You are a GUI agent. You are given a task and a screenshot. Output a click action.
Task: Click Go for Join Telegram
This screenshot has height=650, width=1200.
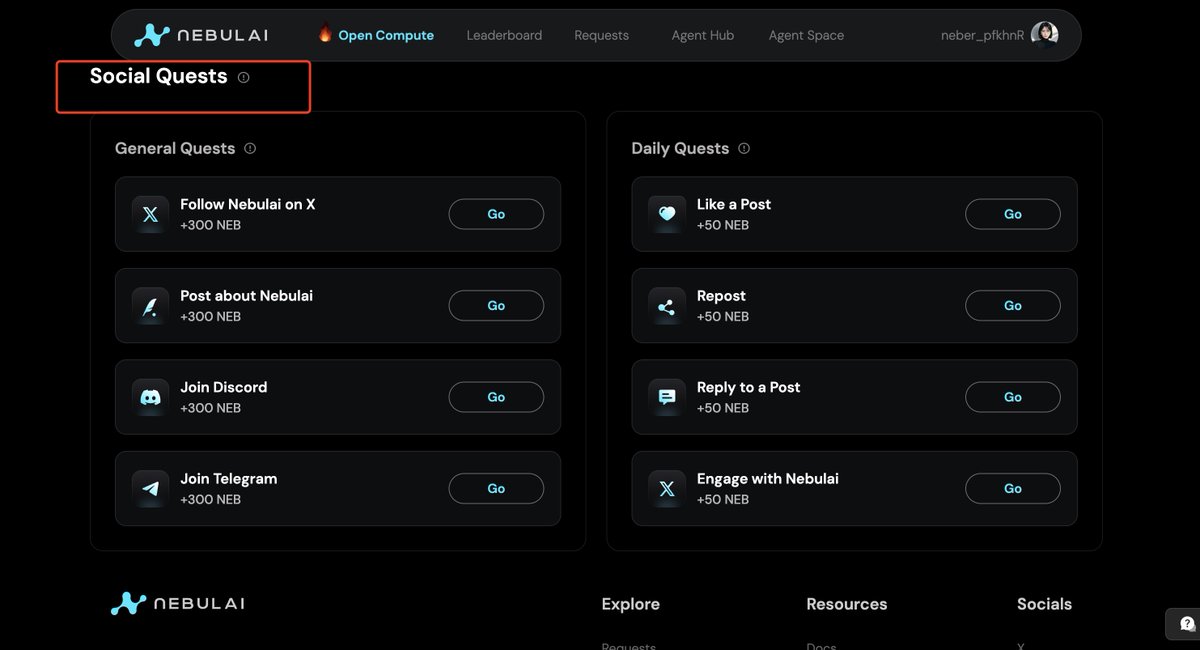[x=496, y=489]
